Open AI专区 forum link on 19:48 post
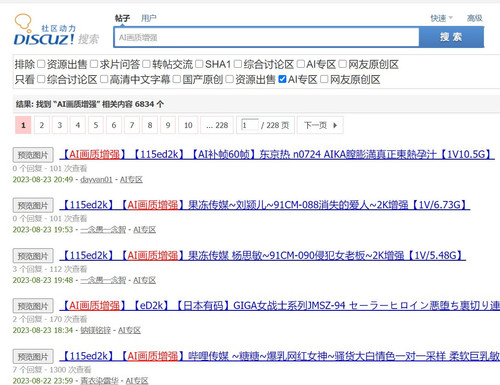The height and width of the screenshot is (385, 500). click(x=145, y=280)
